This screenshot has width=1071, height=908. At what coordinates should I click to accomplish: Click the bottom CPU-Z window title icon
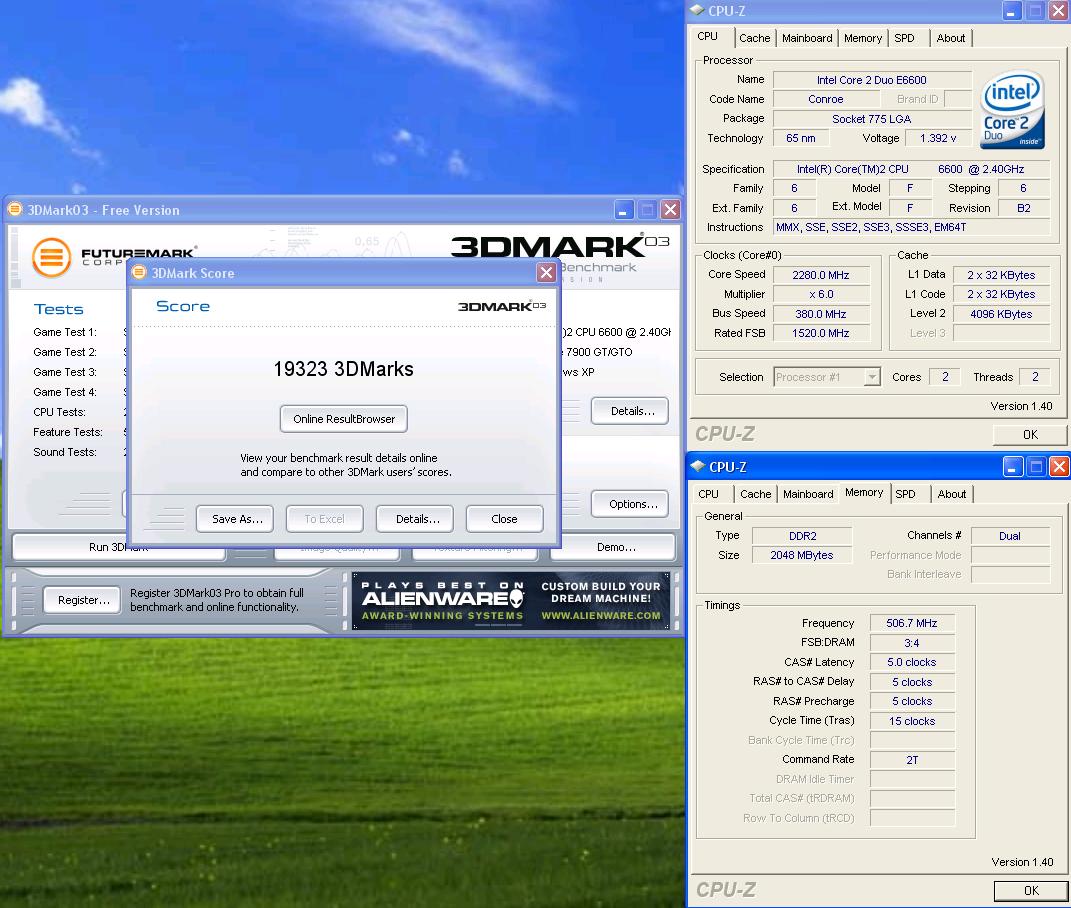697,467
